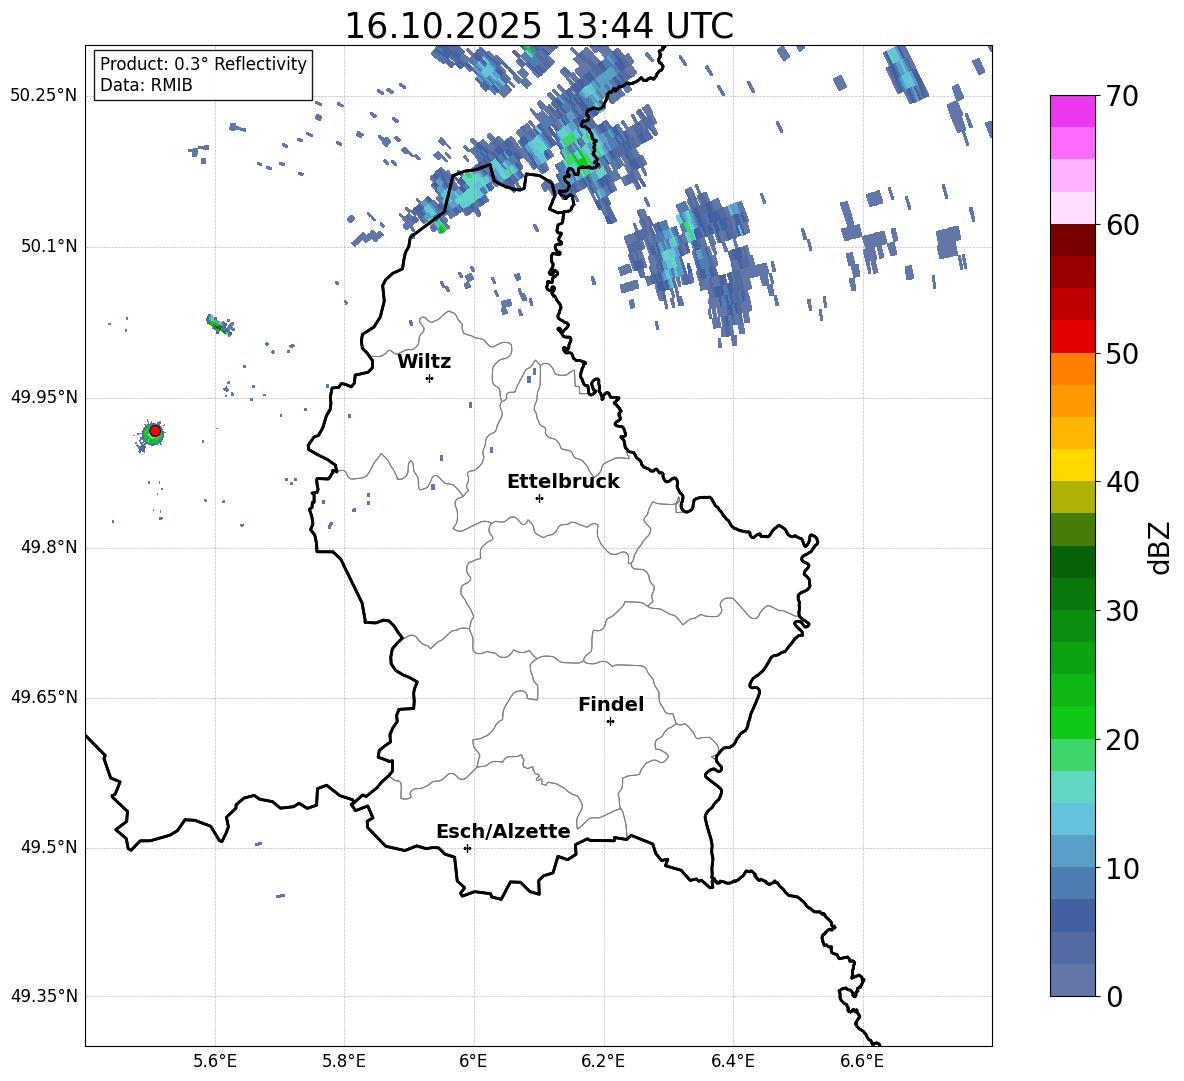
Task: Click the 6°E longitude label
Action: click(x=473, y=1061)
